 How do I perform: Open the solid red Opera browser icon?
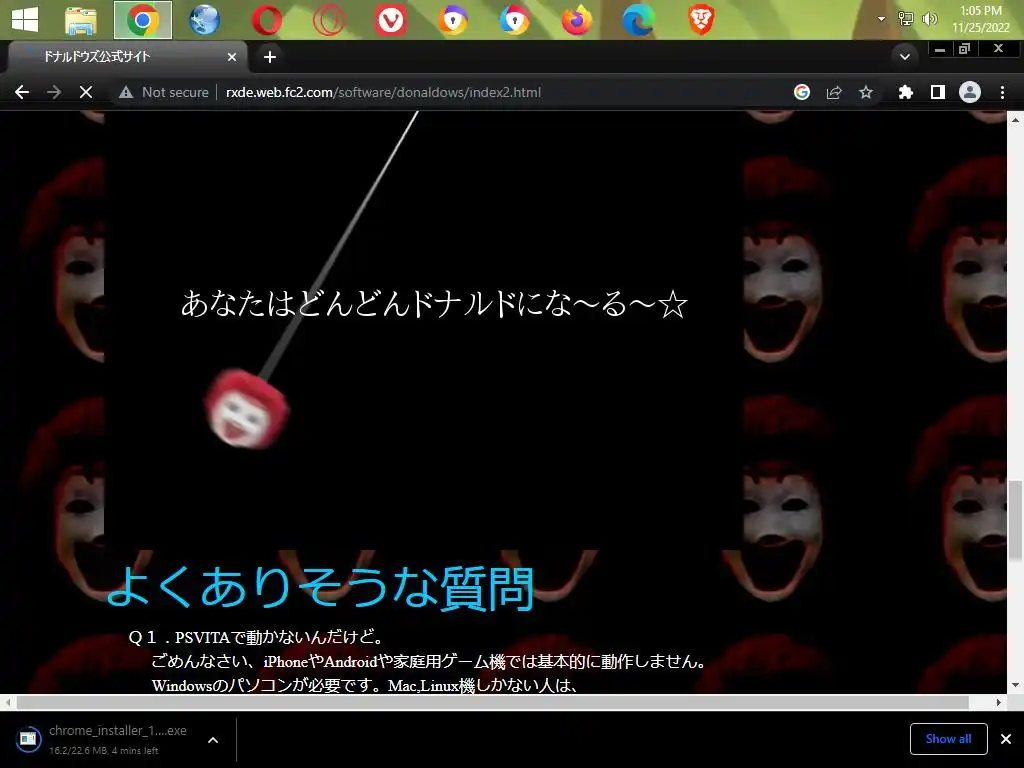click(266, 20)
